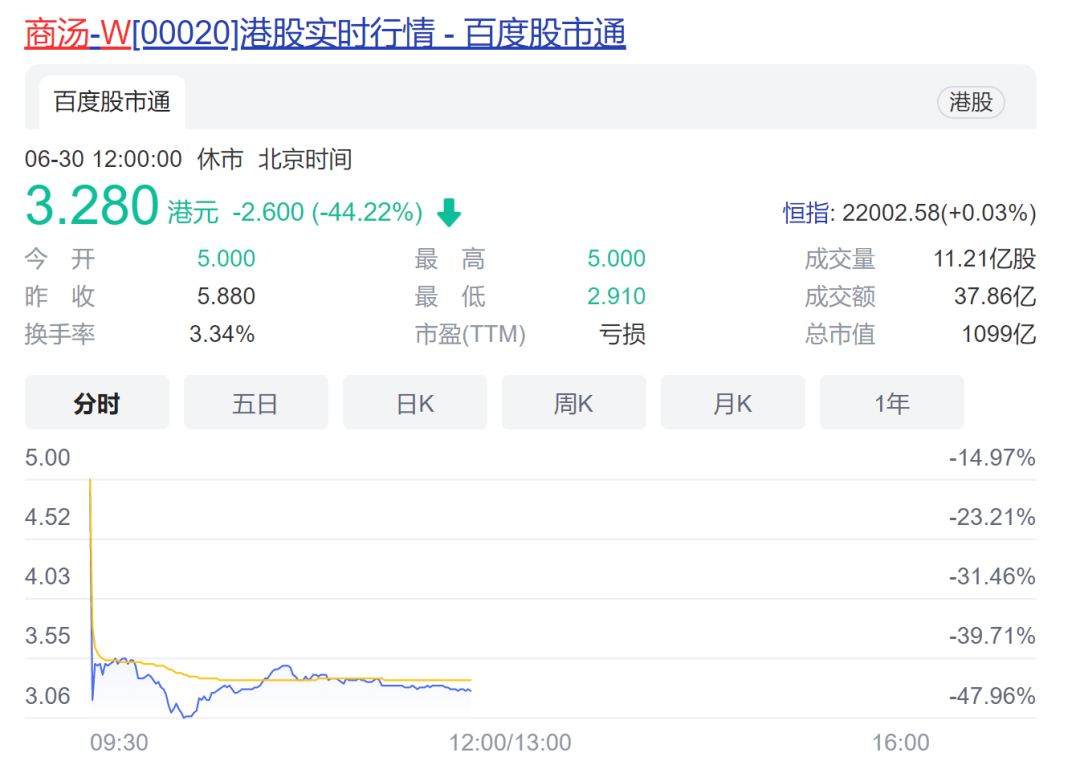This screenshot has height=765, width=1080.
Task: Switch to the 五日 chart view
Action: pyautogui.click(x=256, y=403)
